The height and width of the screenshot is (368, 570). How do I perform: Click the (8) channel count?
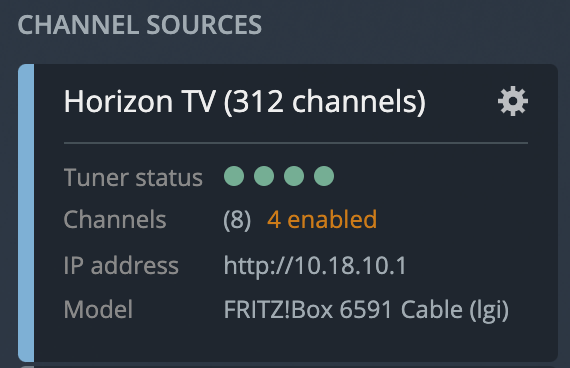pos(237,220)
